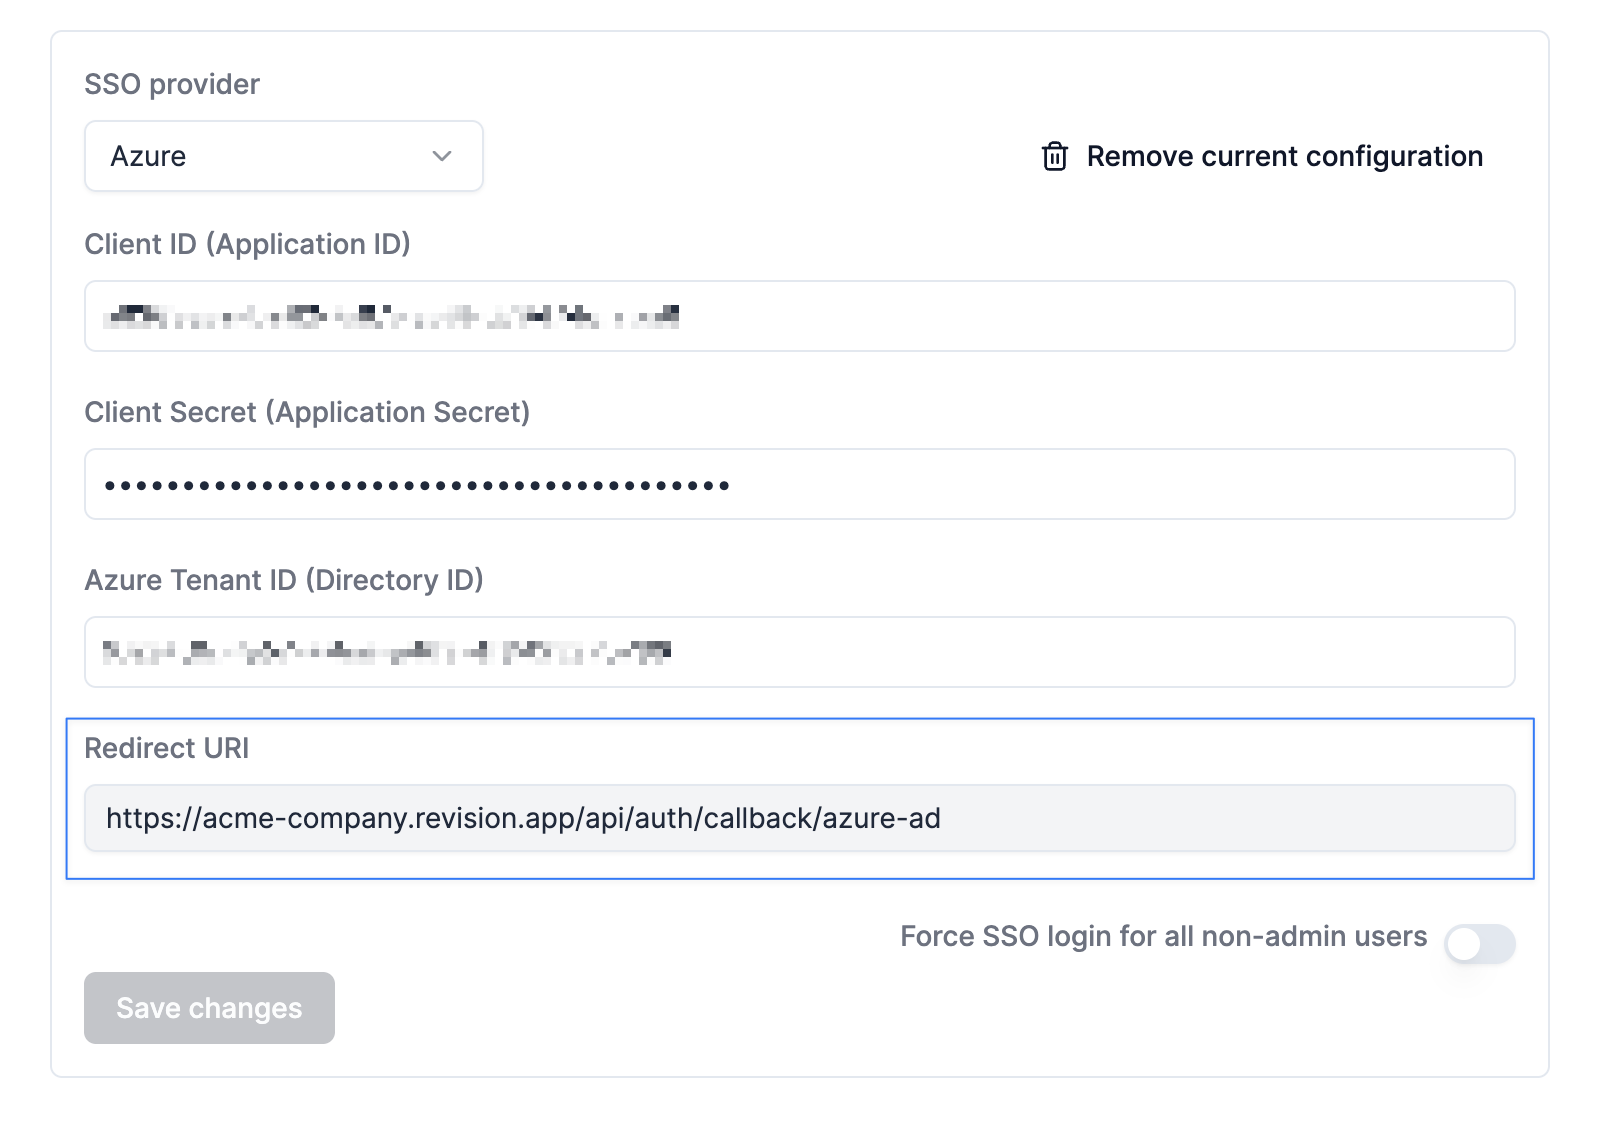This screenshot has height=1136, width=1604.
Task: Click Remove current configuration
Action: pos(1284,156)
